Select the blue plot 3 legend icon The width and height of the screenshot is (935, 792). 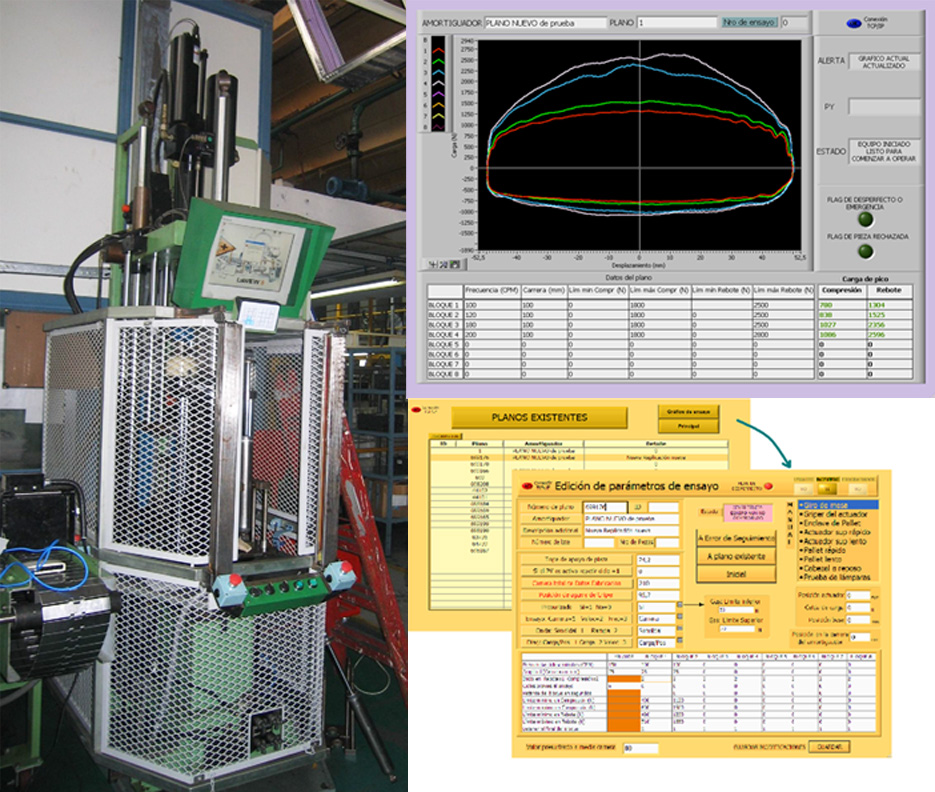point(438,72)
